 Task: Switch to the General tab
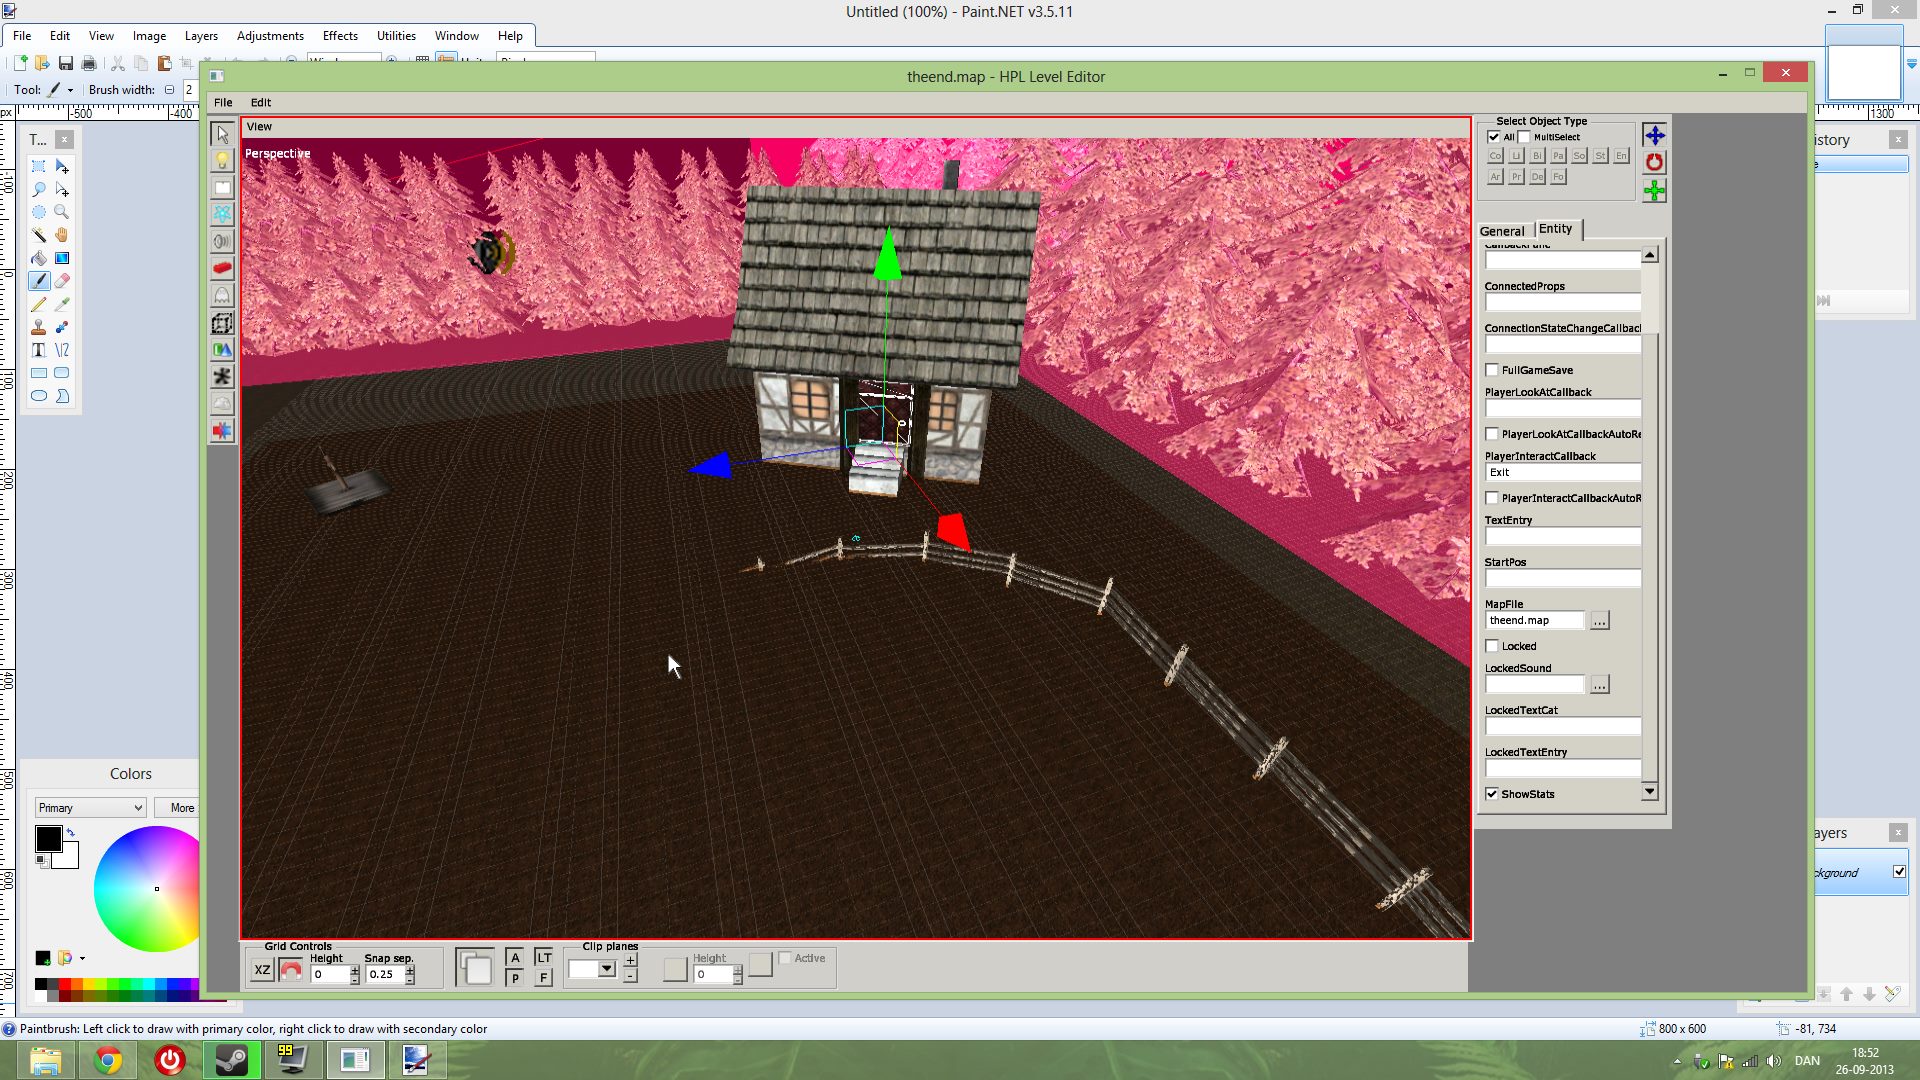pos(1501,231)
